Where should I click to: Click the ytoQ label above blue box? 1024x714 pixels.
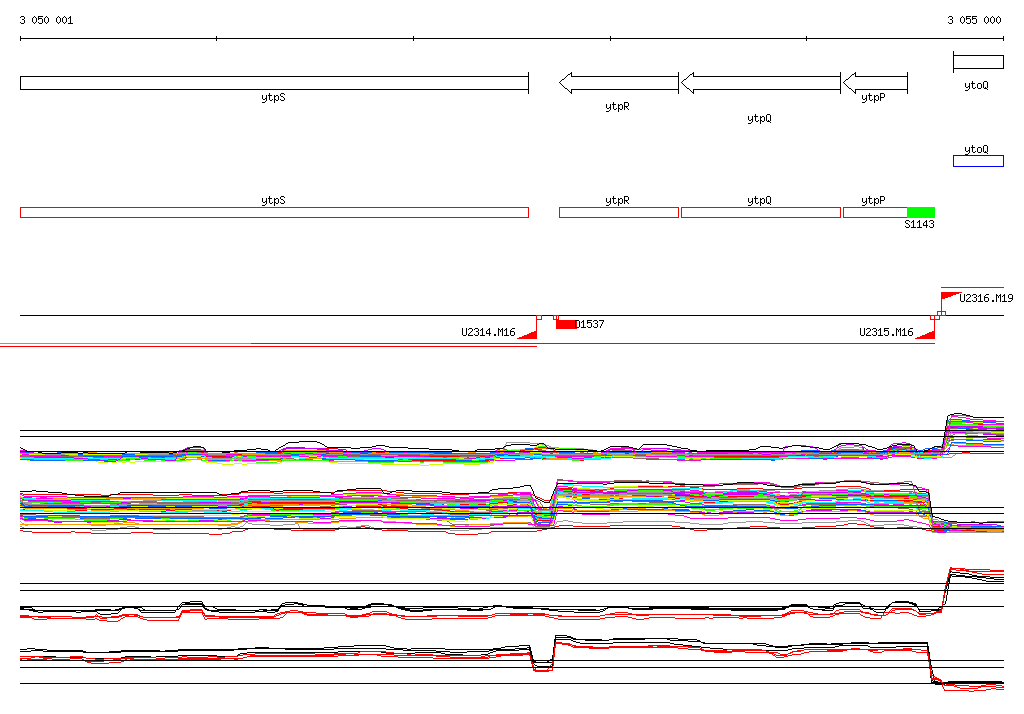[x=976, y=149]
